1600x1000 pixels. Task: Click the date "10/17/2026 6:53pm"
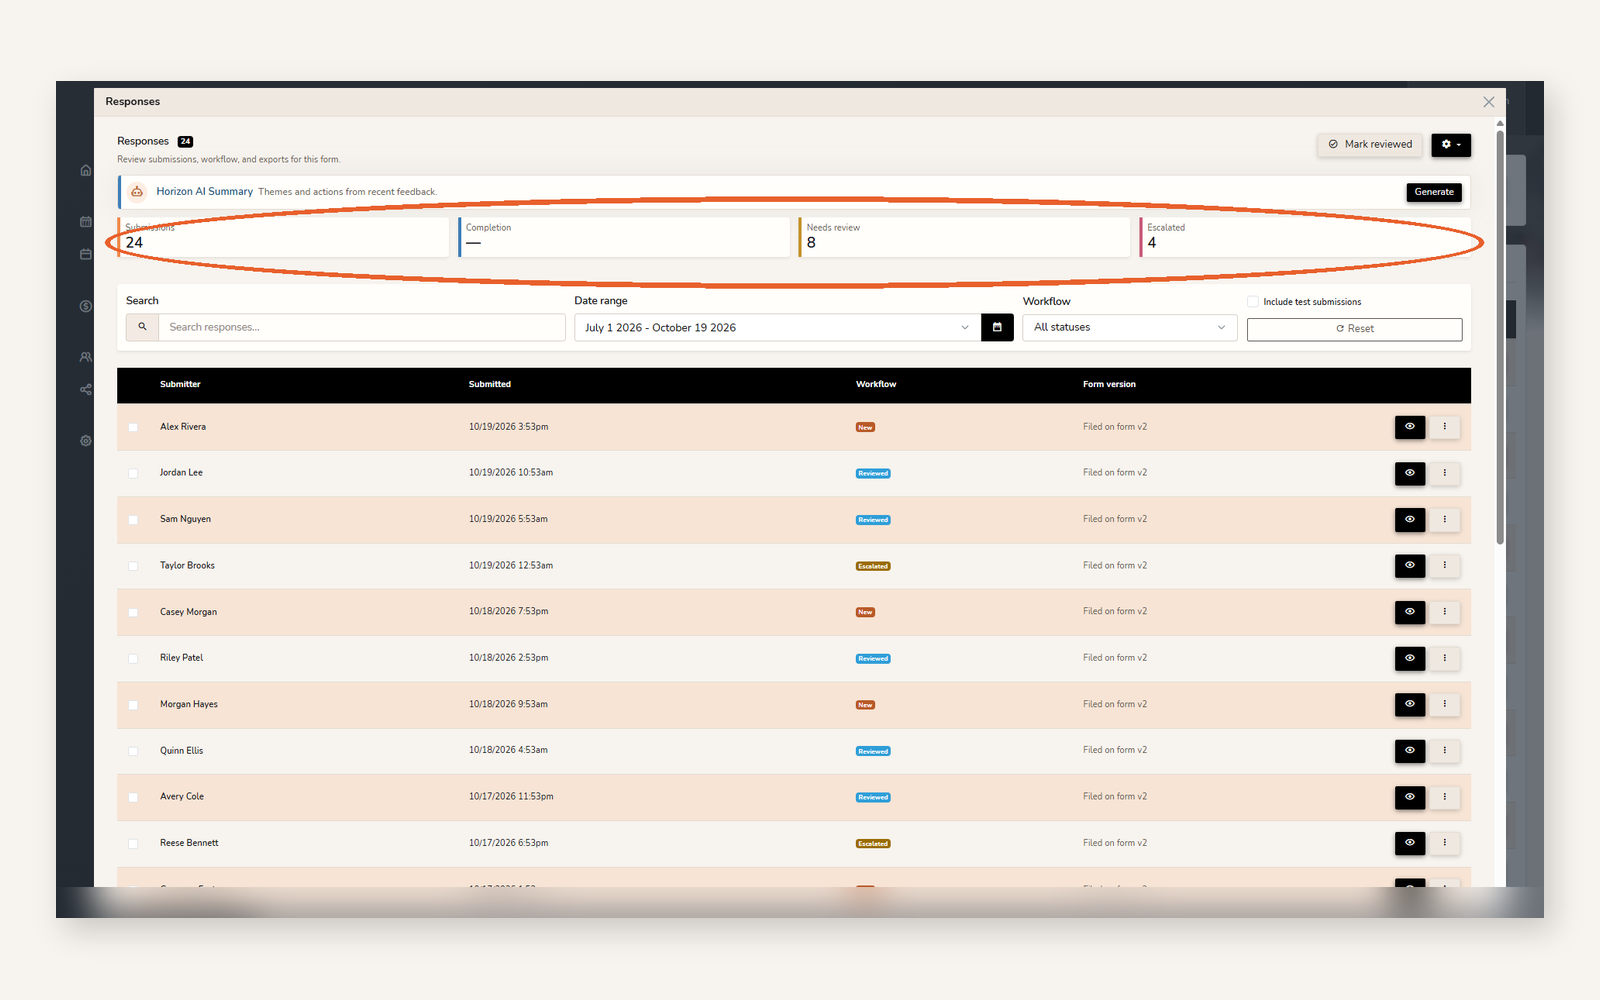508,843
